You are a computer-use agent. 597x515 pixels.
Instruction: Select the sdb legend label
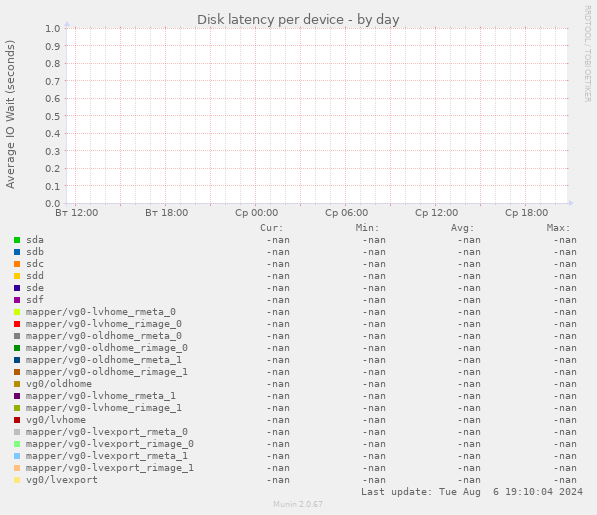(35, 252)
